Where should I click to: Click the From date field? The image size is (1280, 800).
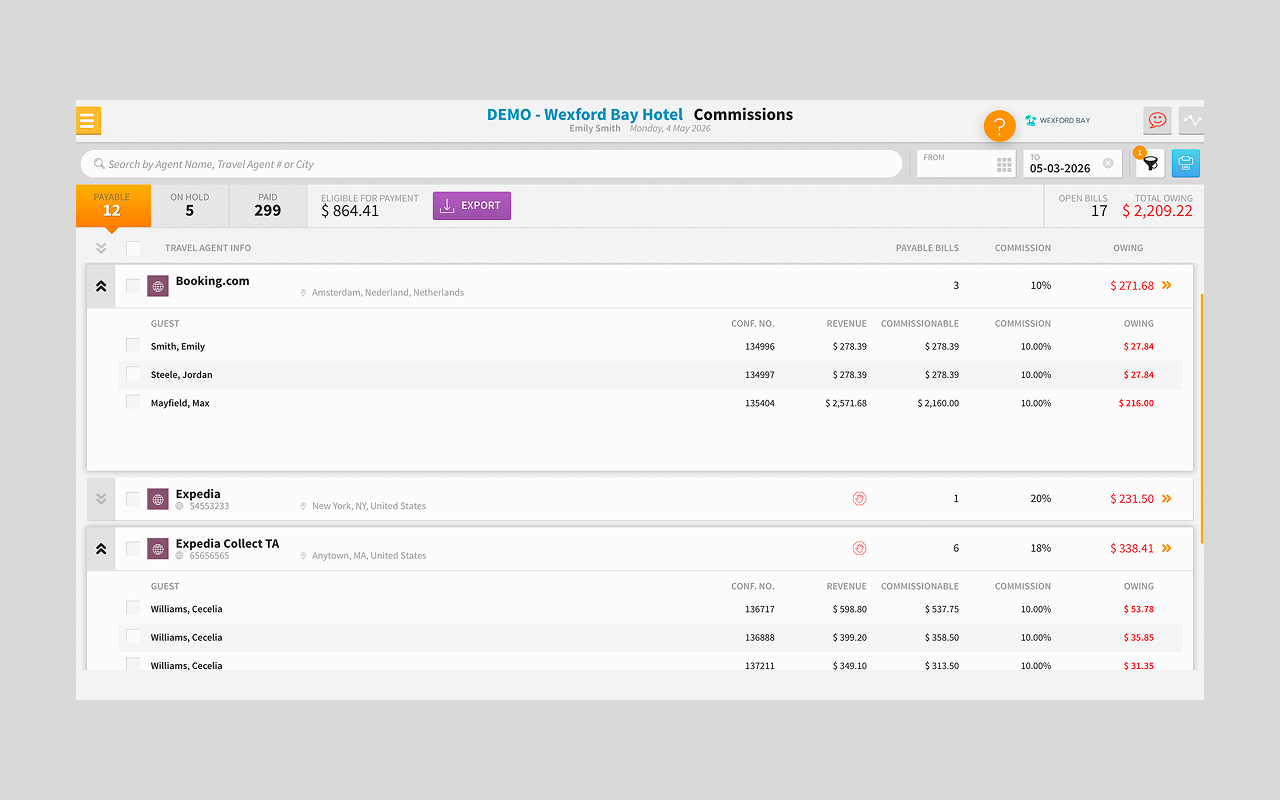click(966, 164)
